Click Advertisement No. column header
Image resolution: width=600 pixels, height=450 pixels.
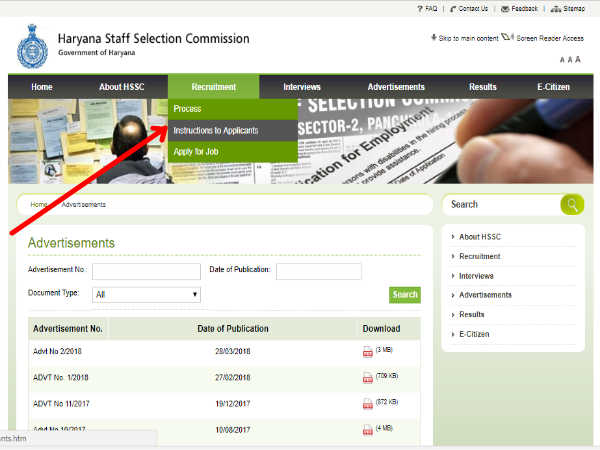click(68, 329)
